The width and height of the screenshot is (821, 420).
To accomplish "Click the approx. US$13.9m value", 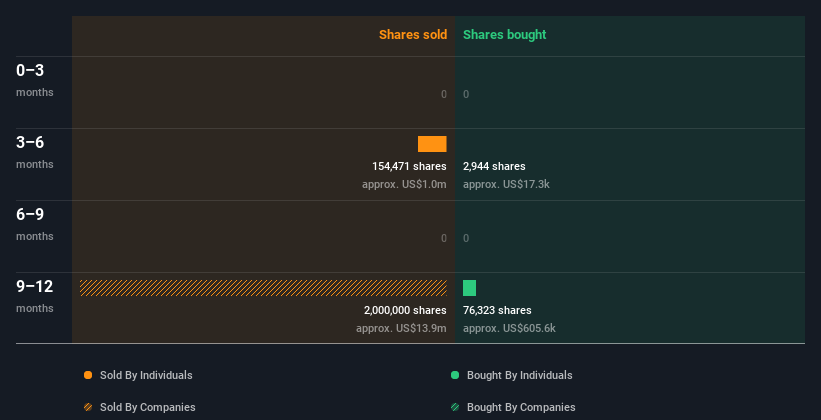I will pos(402,328).
